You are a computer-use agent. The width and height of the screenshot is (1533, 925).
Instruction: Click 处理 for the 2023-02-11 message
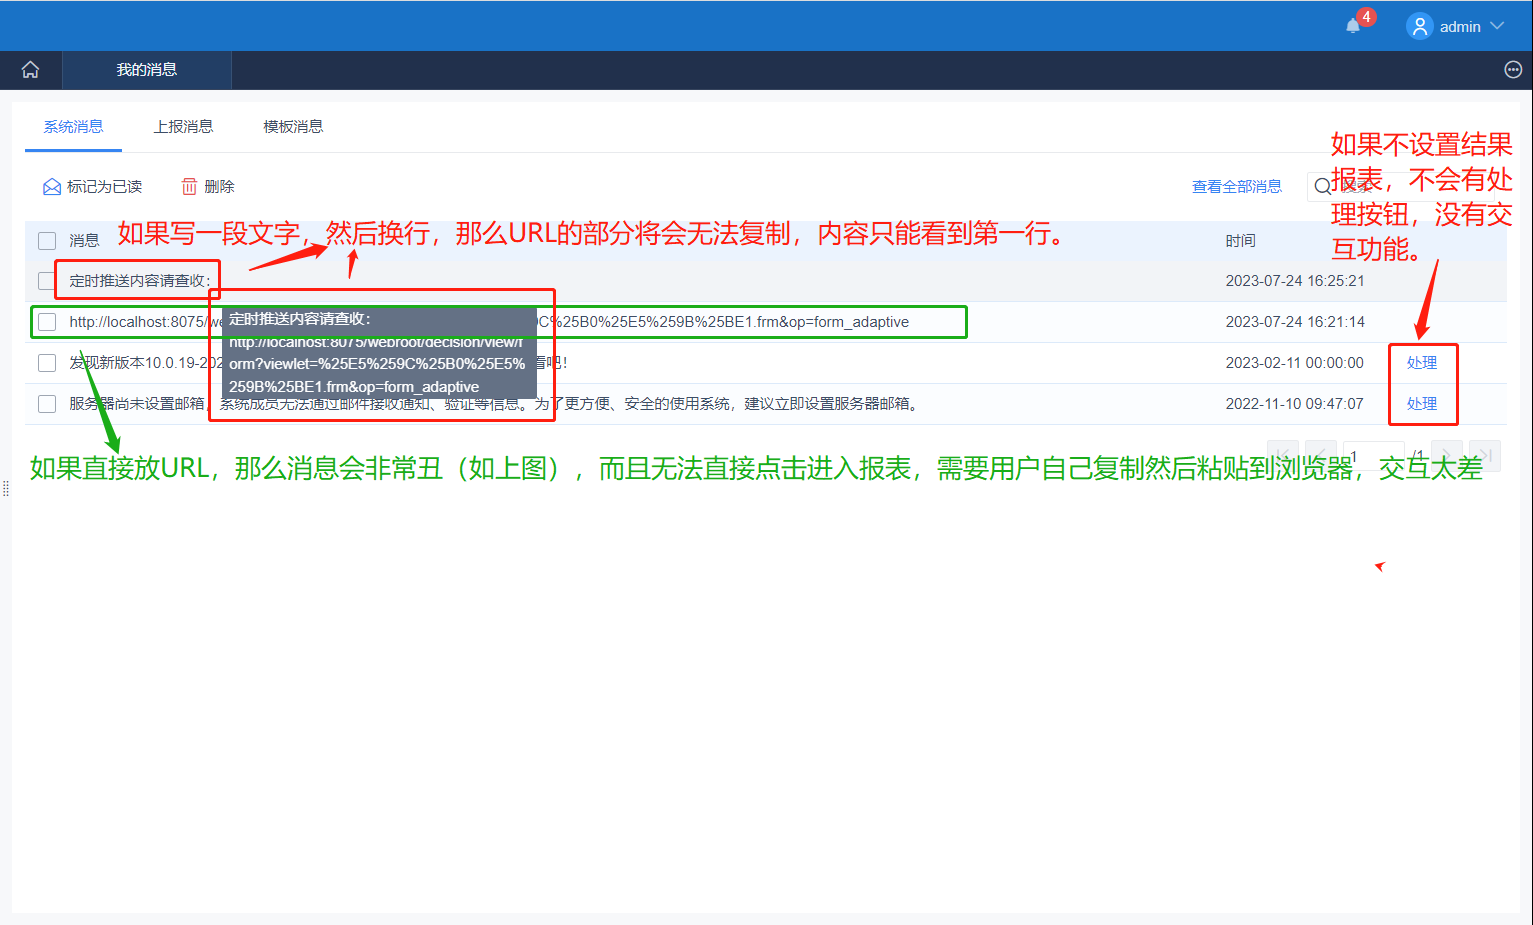click(x=1422, y=363)
